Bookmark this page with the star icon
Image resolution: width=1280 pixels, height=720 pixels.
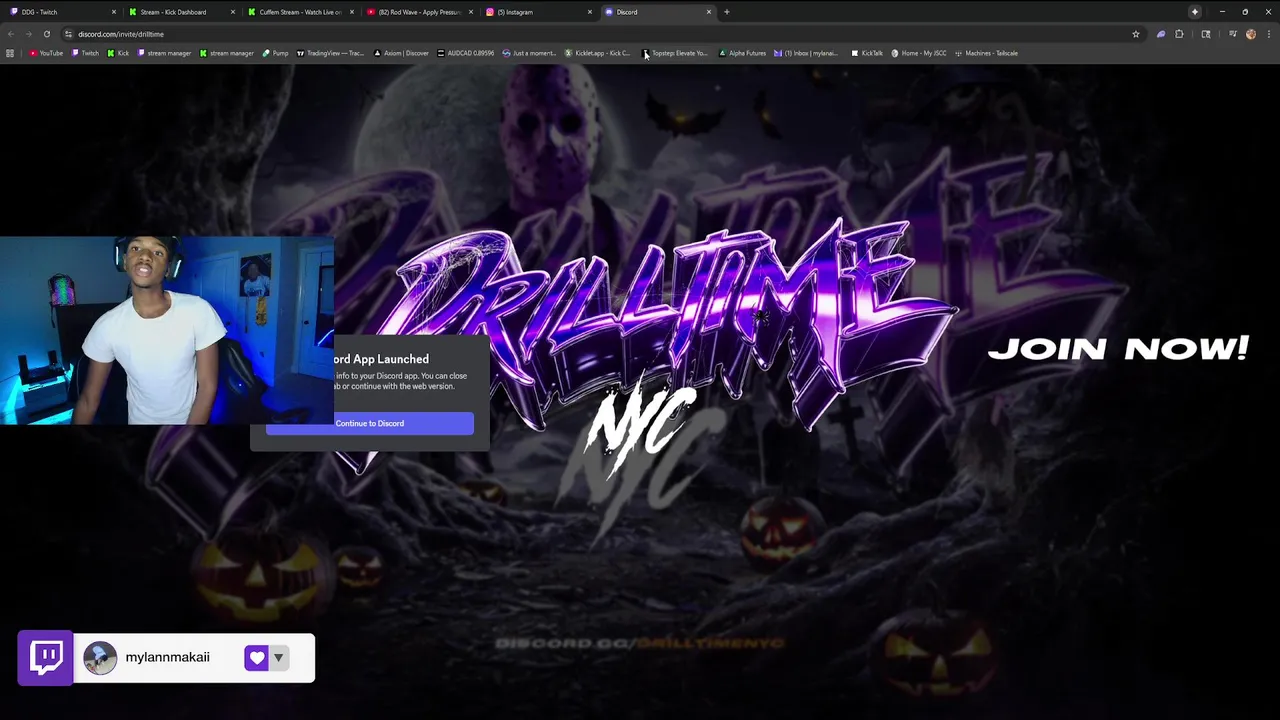[x=1136, y=34]
